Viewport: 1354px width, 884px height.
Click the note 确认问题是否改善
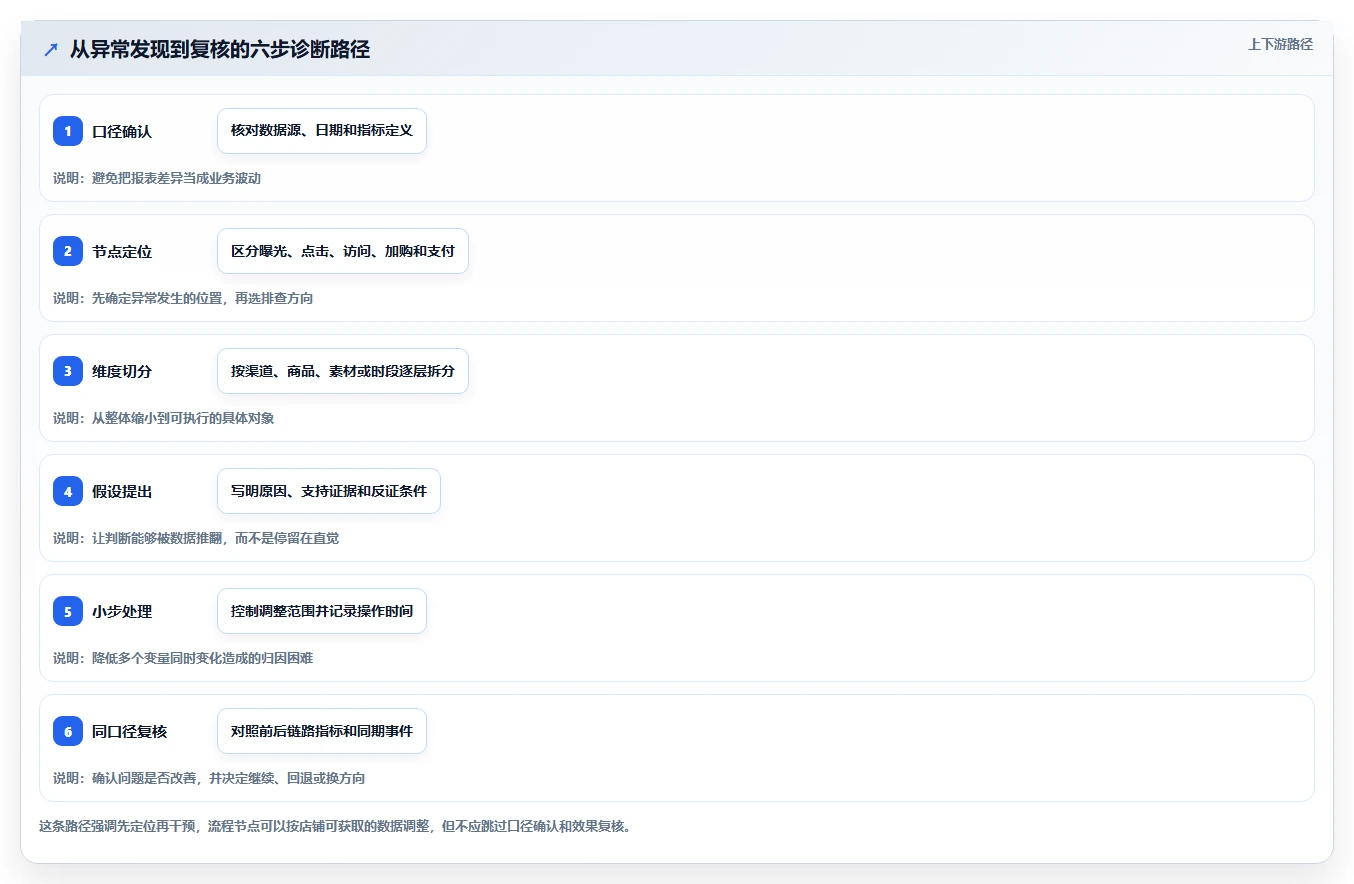point(144,778)
